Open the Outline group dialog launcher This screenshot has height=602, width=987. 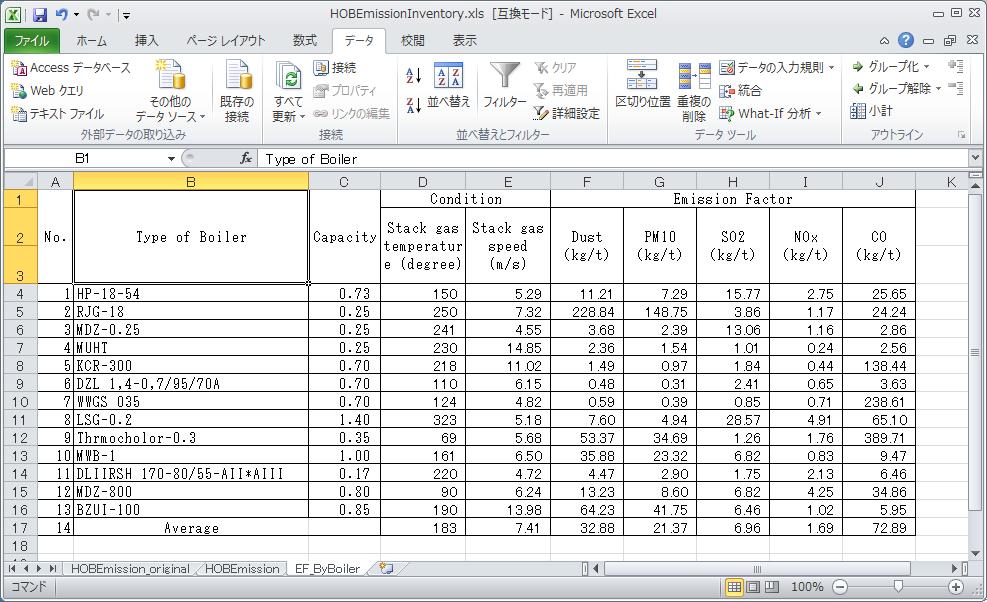point(961,135)
